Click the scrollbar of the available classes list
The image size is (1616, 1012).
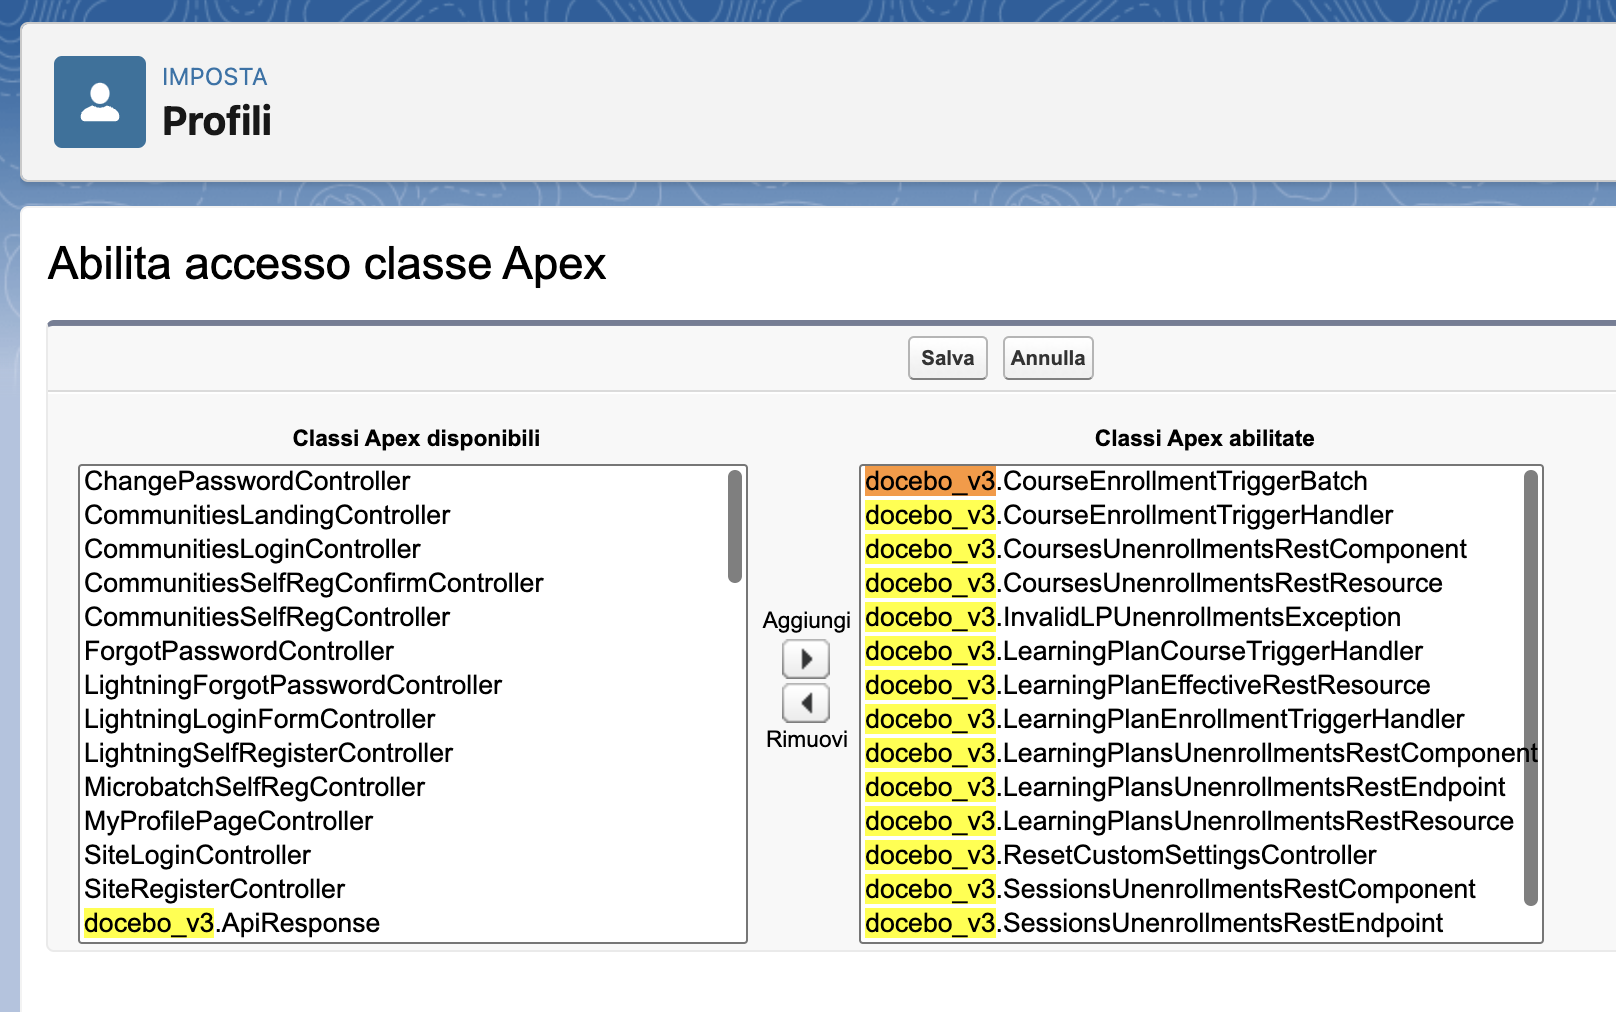pos(735,526)
